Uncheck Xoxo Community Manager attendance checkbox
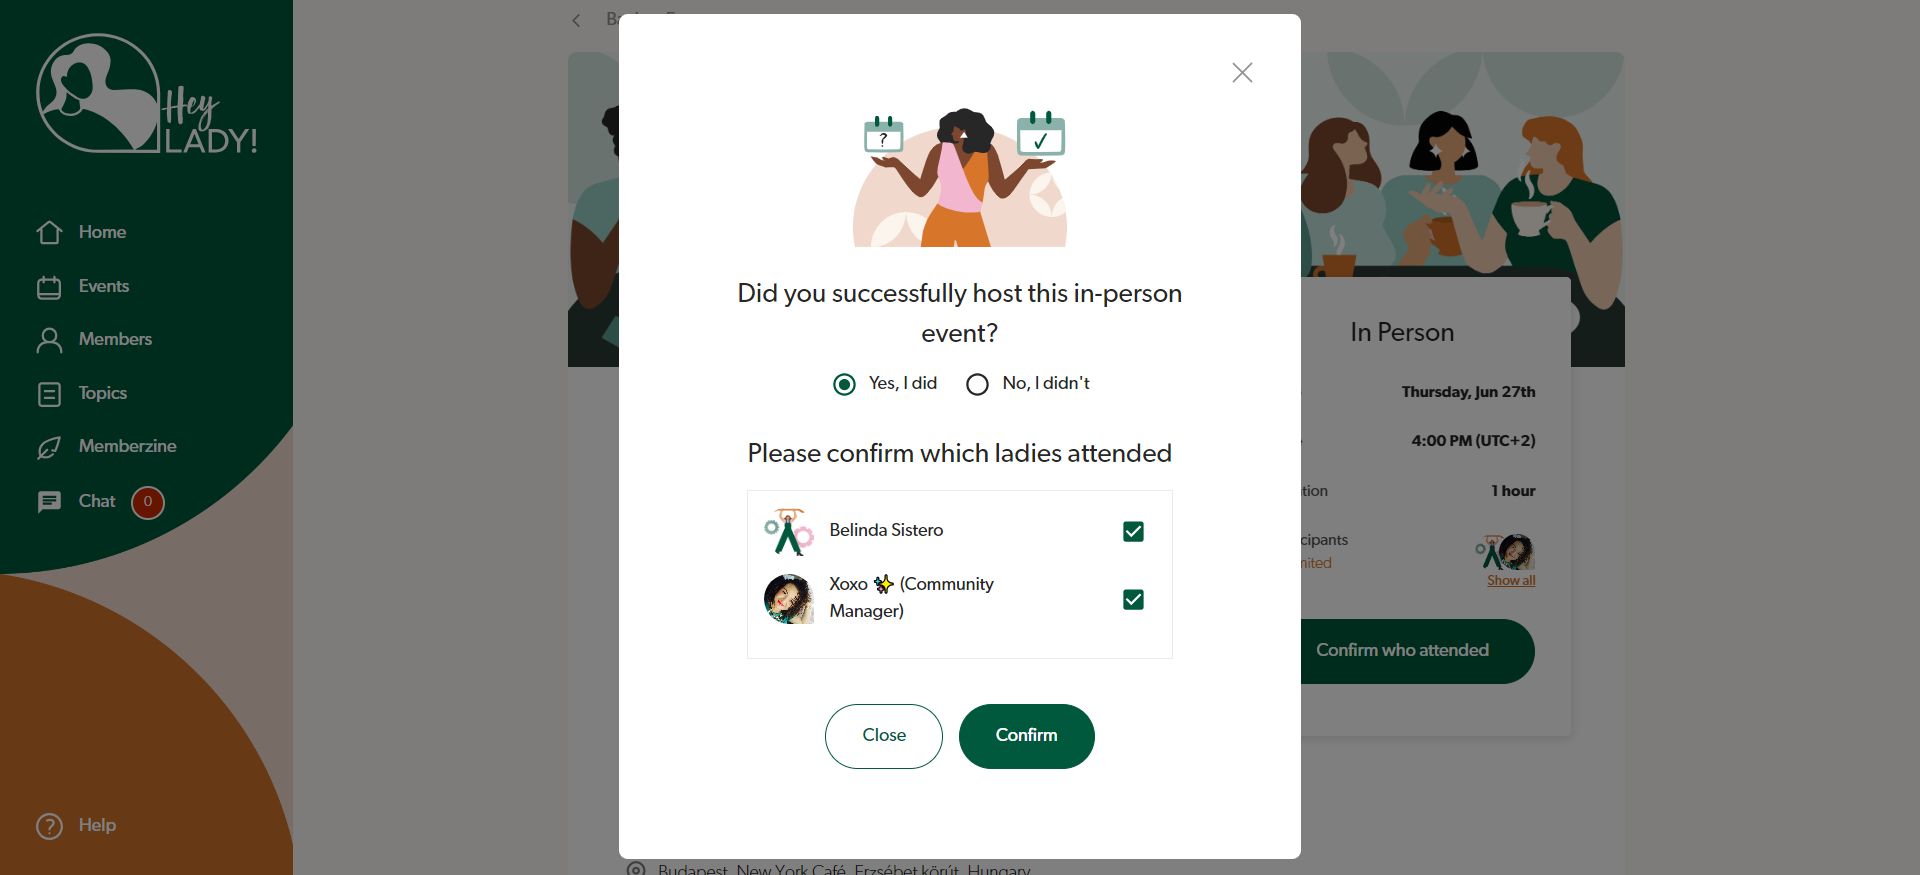This screenshot has height=875, width=1920. [x=1133, y=599]
